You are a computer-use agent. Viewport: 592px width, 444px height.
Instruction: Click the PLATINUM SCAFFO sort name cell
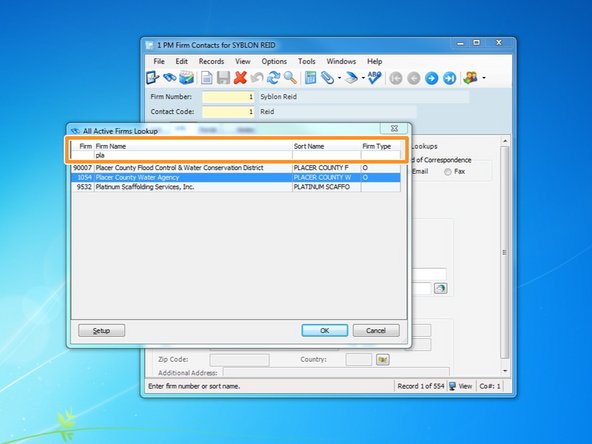(x=326, y=187)
